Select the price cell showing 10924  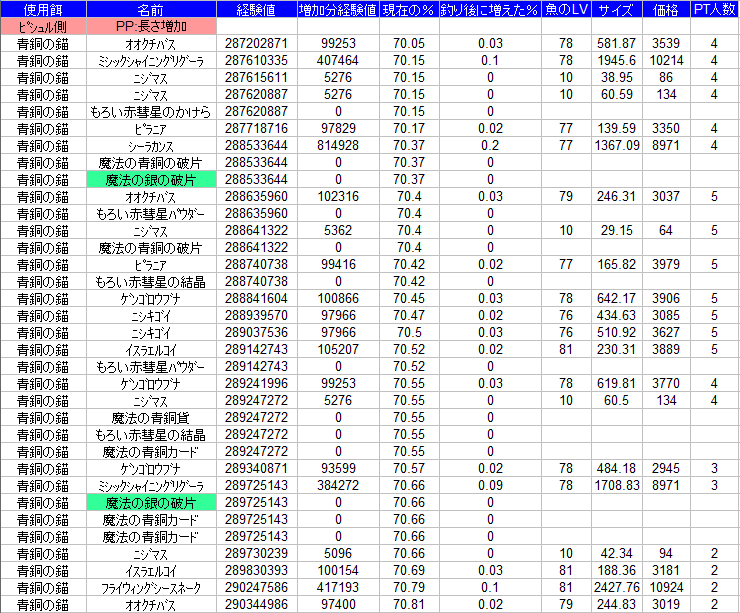click(663, 587)
